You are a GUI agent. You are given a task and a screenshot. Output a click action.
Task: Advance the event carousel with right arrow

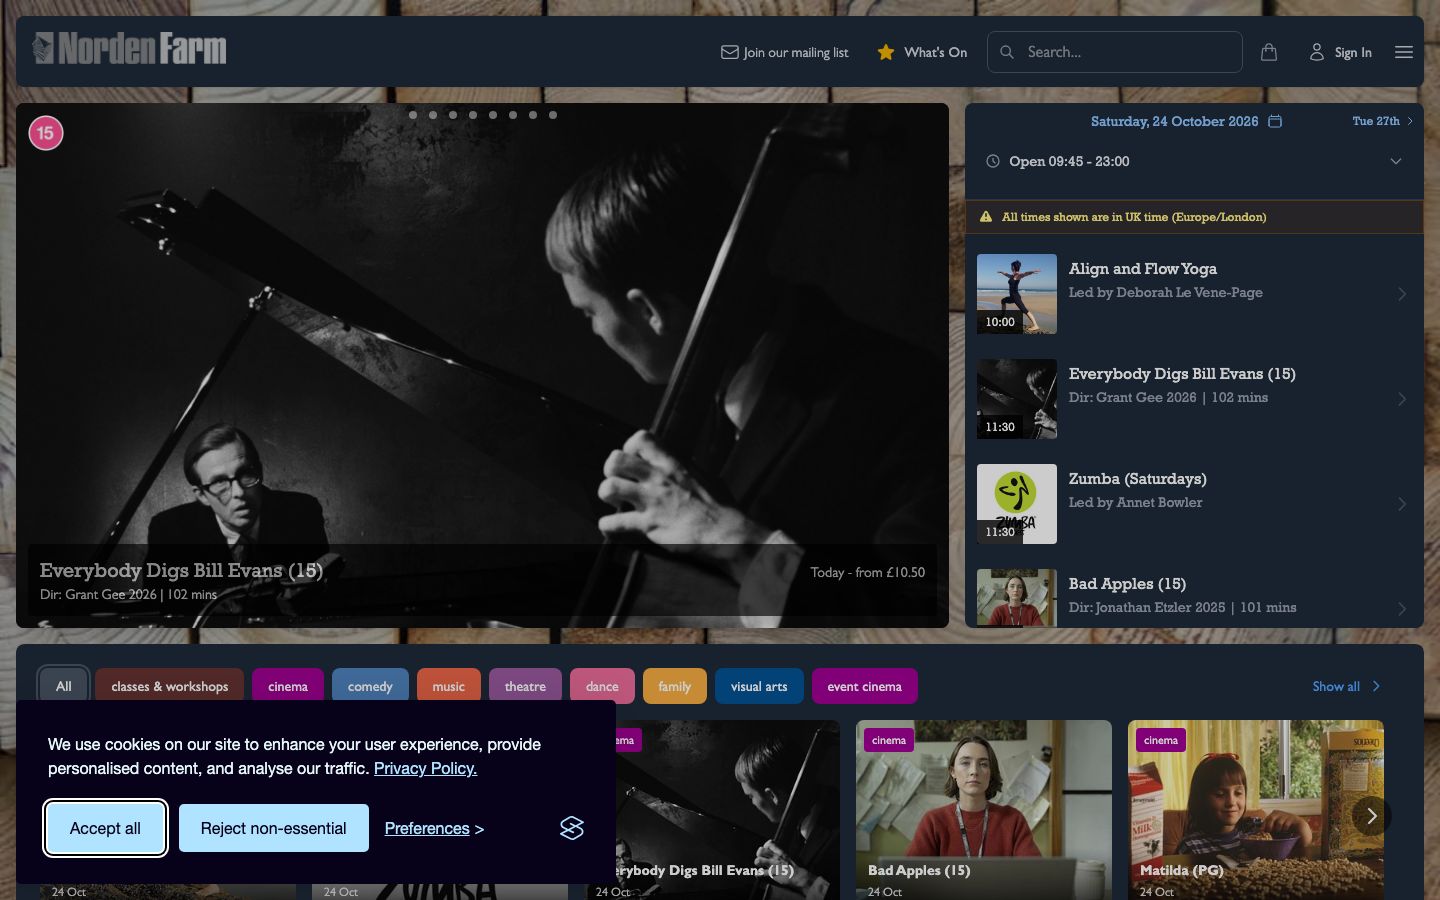pyautogui.click(x=1372, y=816)
